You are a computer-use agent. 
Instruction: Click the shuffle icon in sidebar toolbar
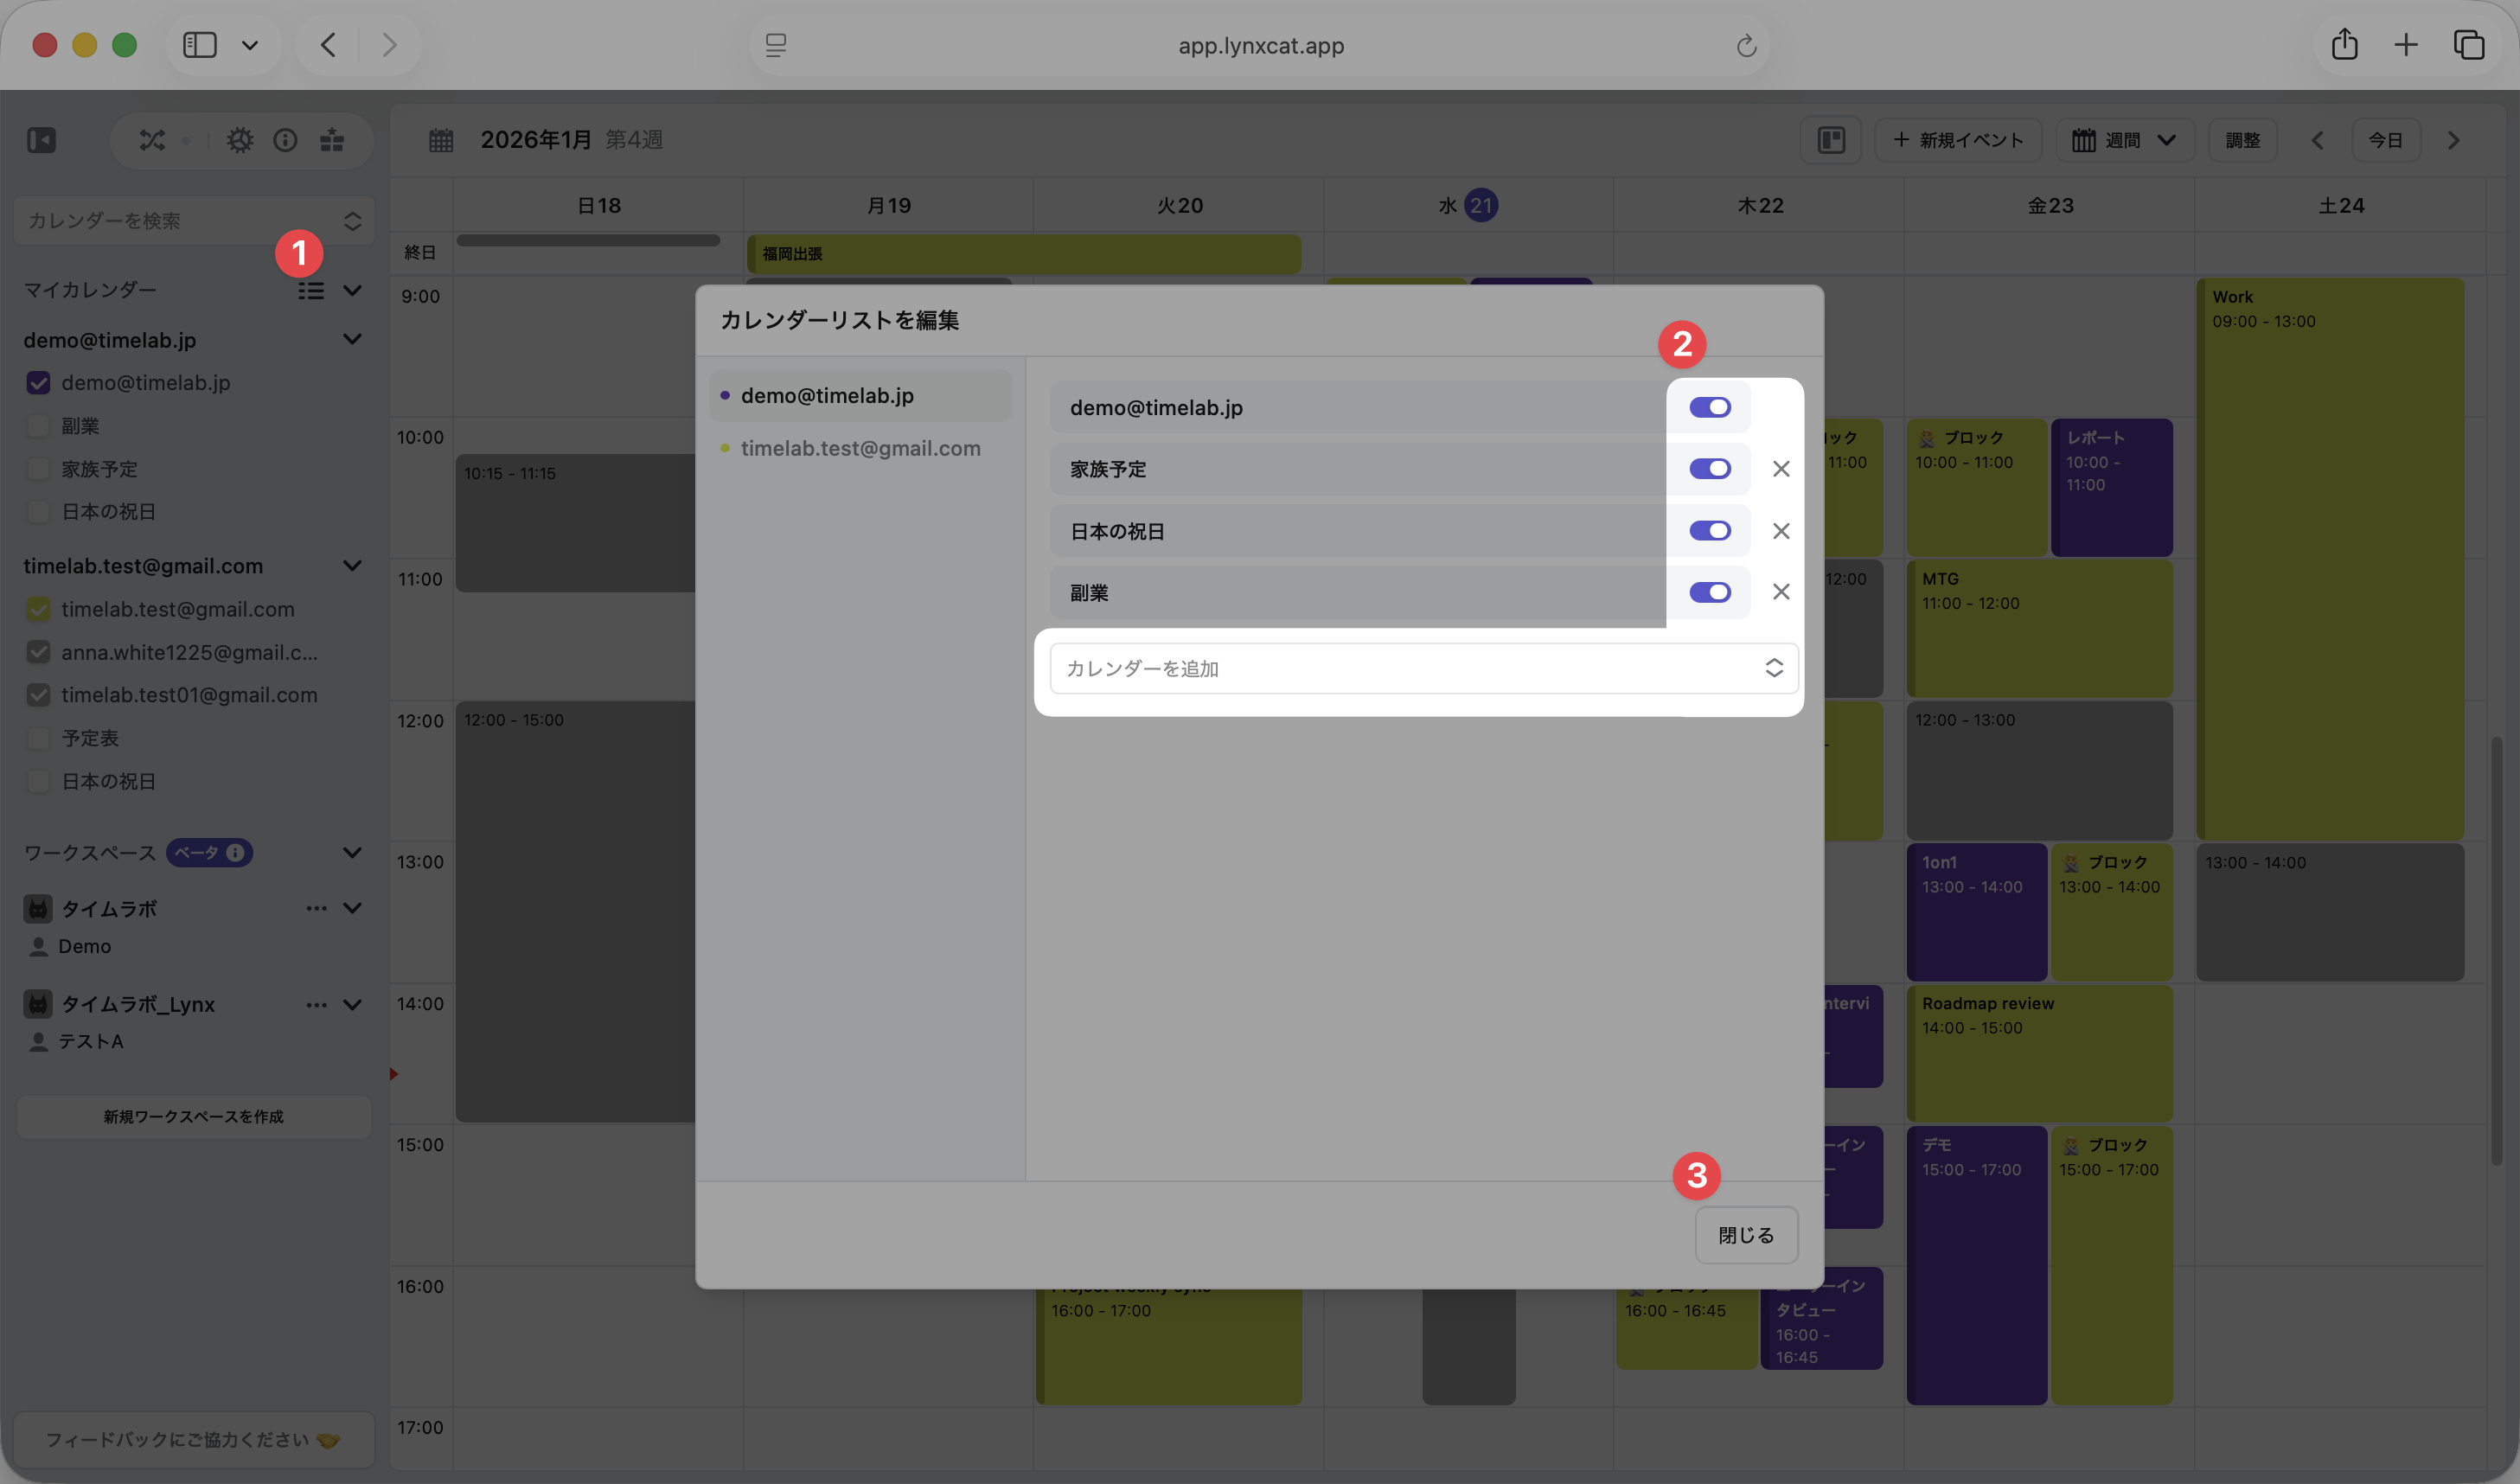[x=152, y=140]
